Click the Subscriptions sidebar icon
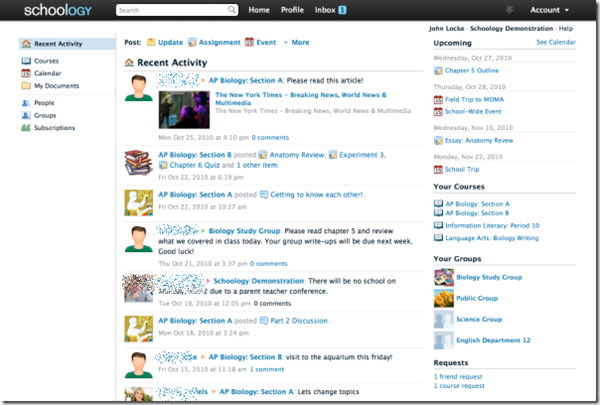 (x=27, y=128)
